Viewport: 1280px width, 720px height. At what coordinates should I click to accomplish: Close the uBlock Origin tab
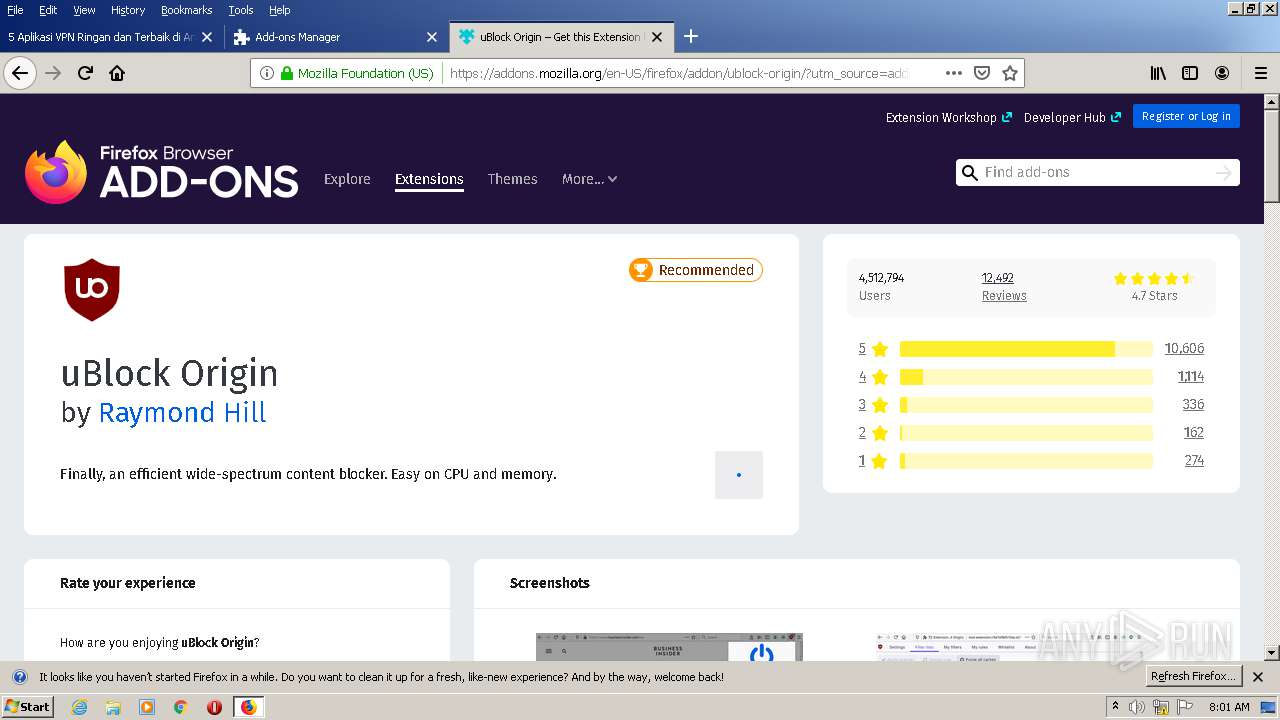click(657, 37)
